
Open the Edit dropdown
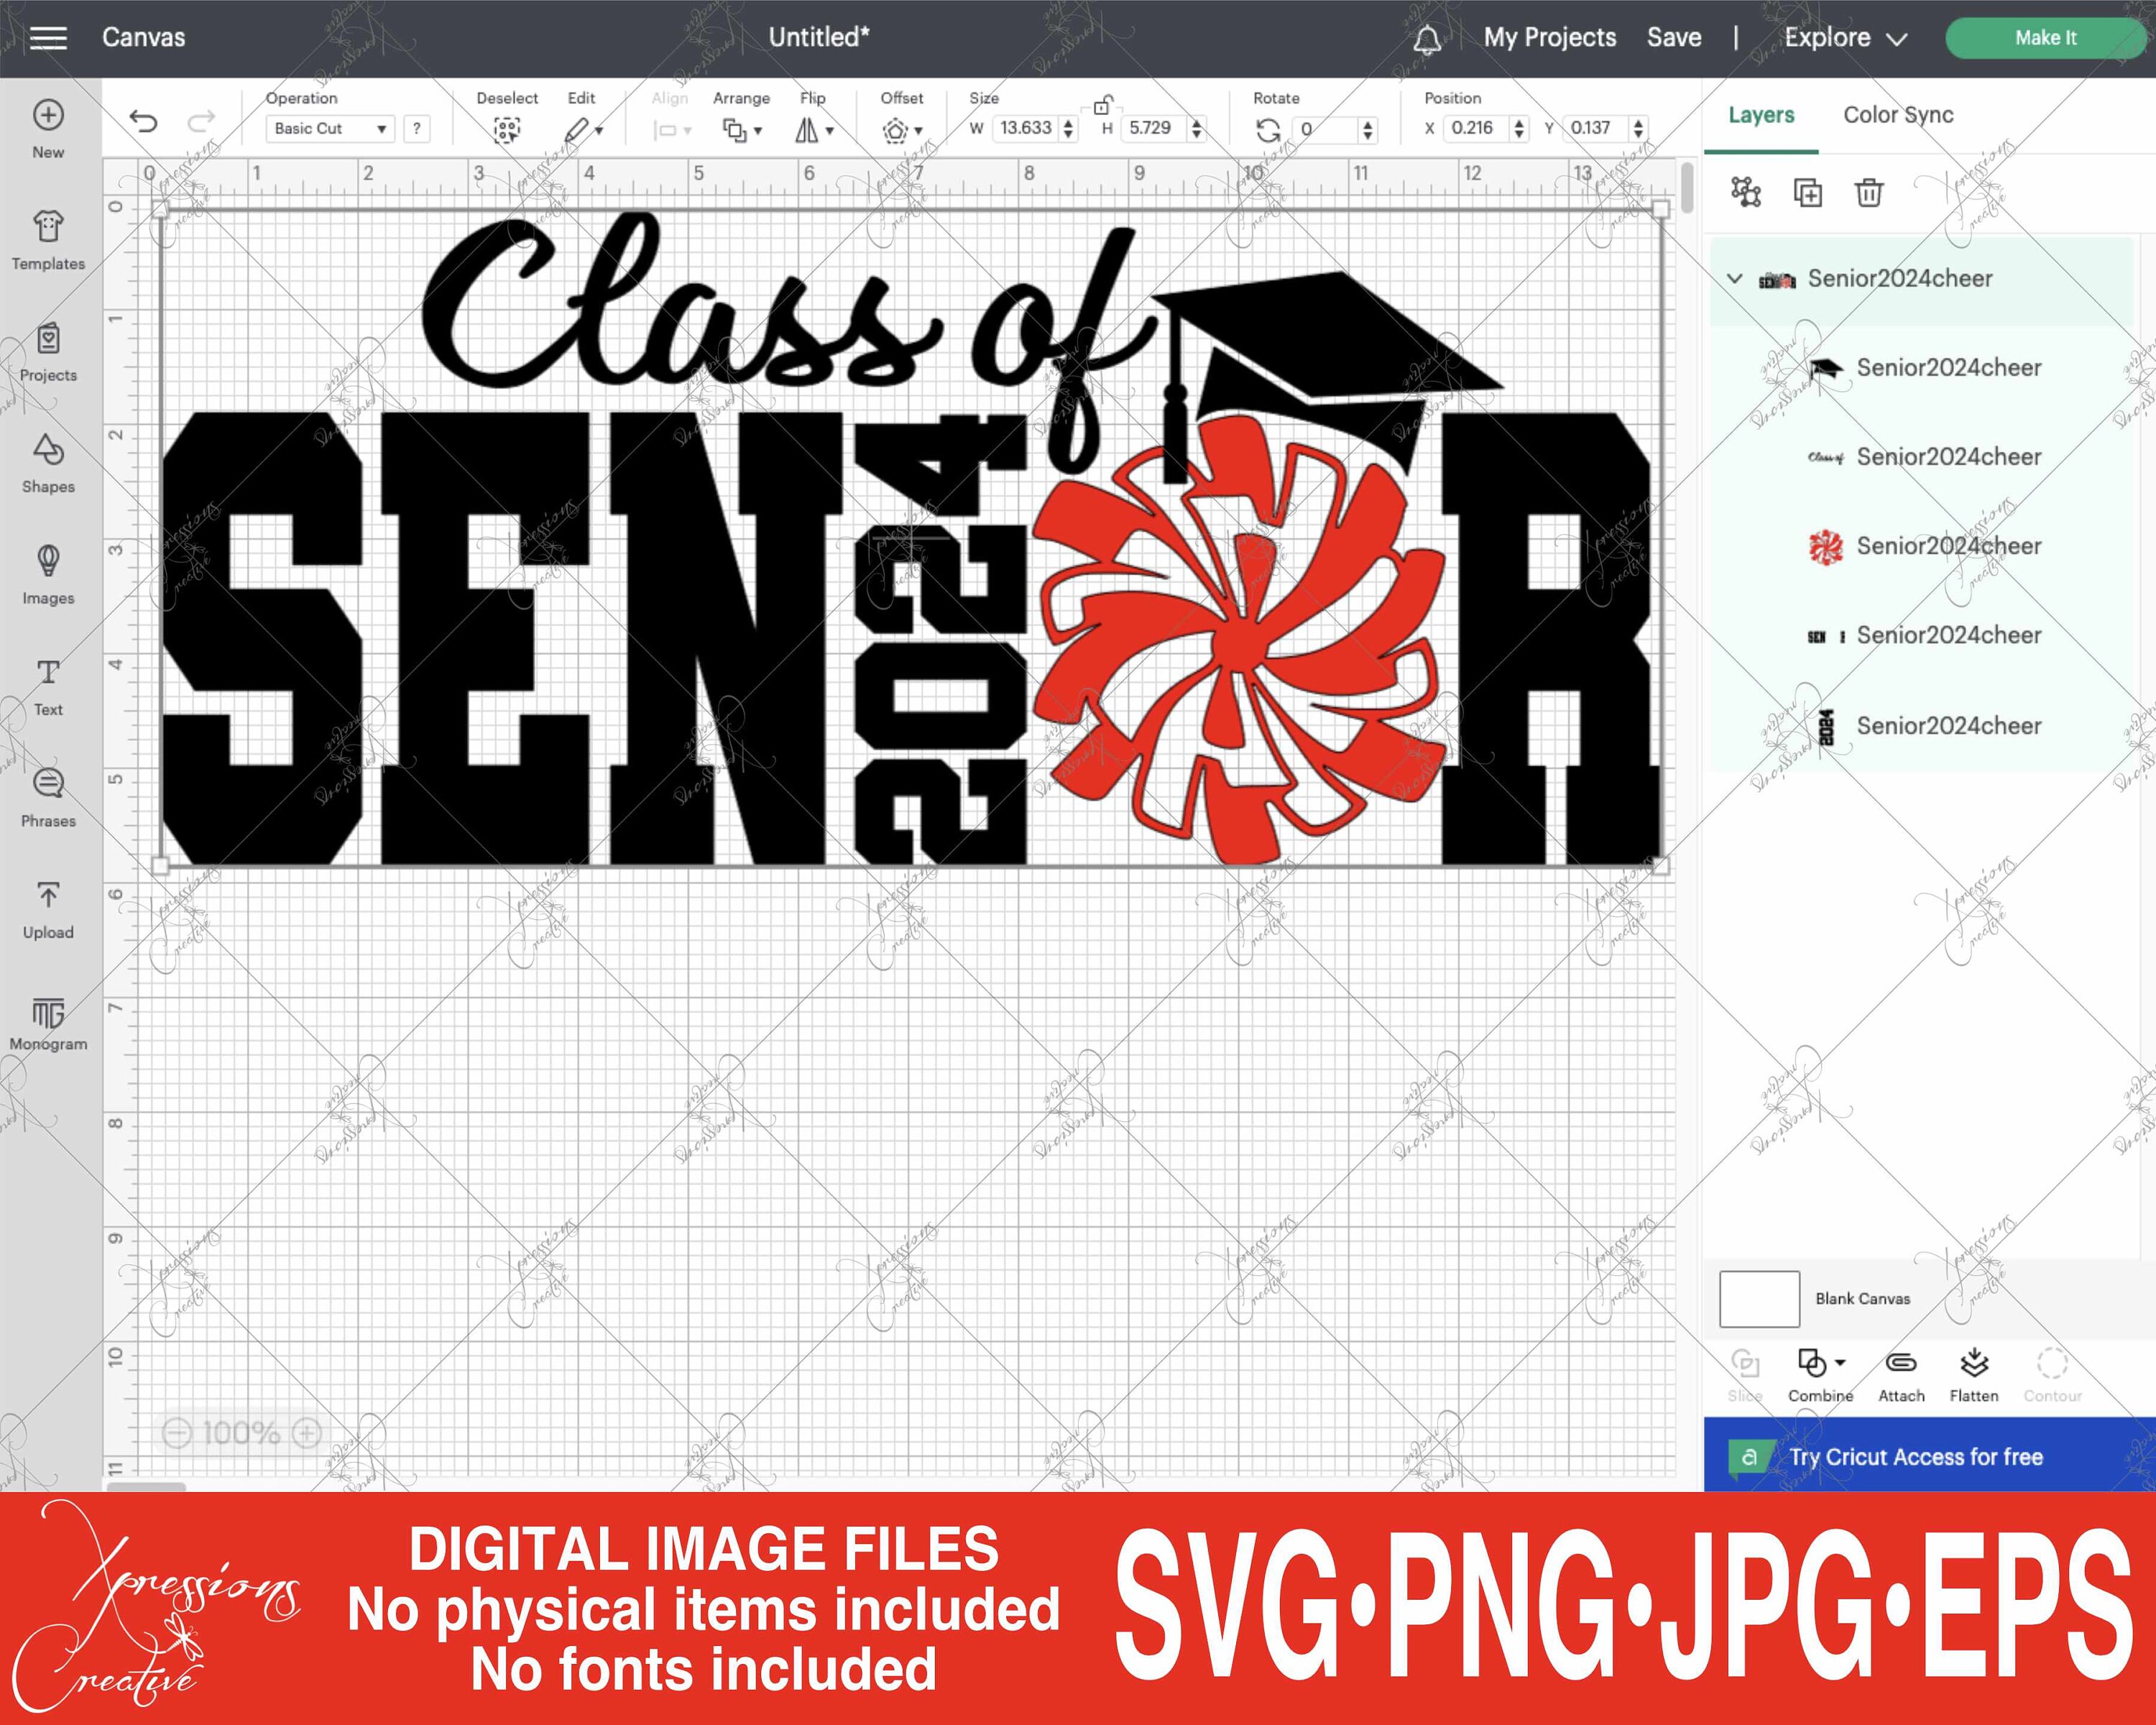click(x=583, y=130)
